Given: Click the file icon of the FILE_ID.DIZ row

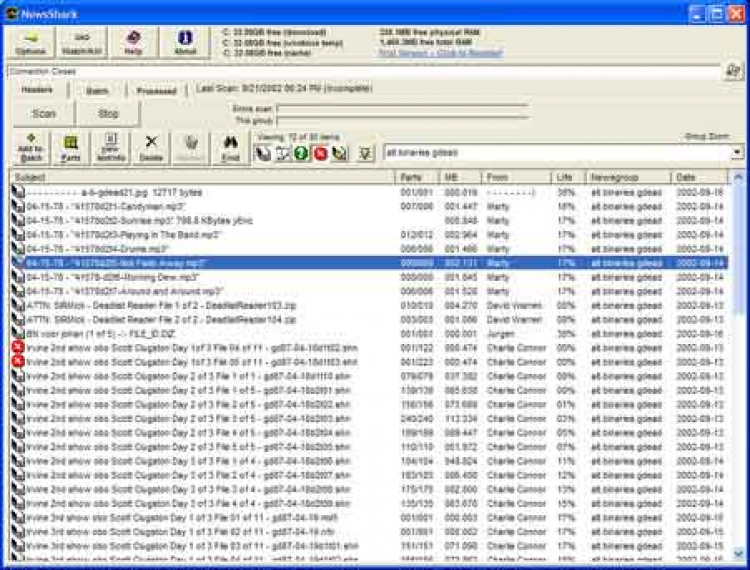Looking at the screenshot, I should [18, 334].
